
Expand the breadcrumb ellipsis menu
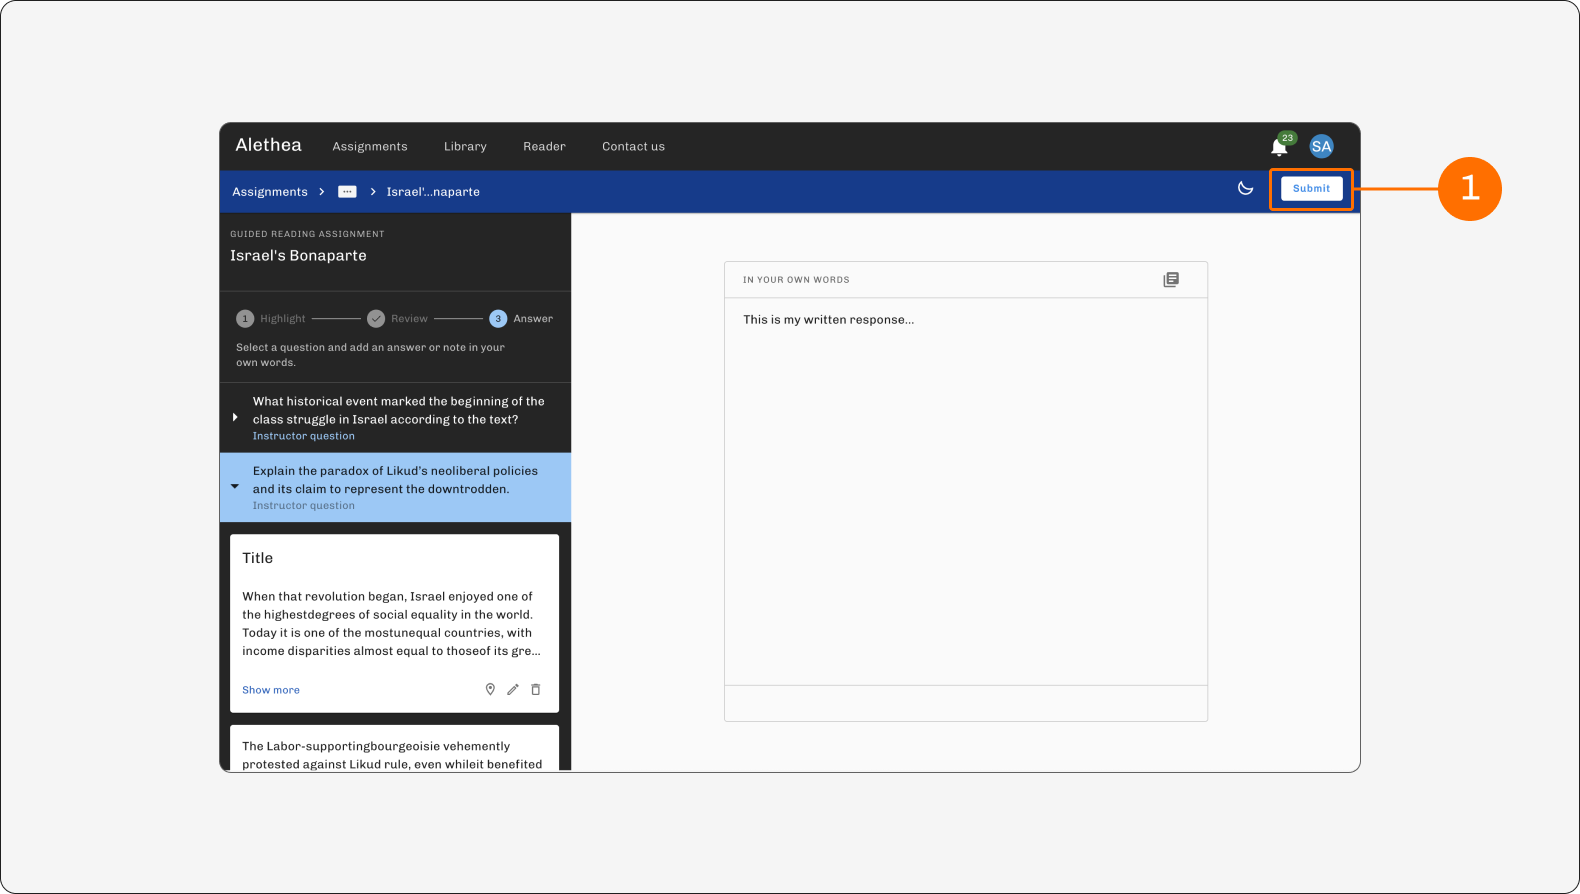347,191
